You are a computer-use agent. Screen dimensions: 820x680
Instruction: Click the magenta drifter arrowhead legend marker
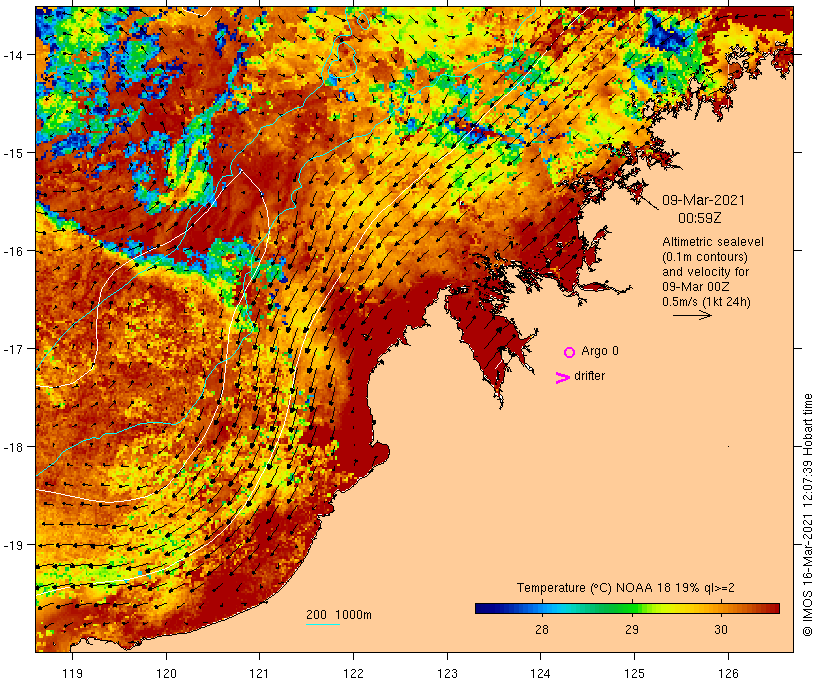563,378
